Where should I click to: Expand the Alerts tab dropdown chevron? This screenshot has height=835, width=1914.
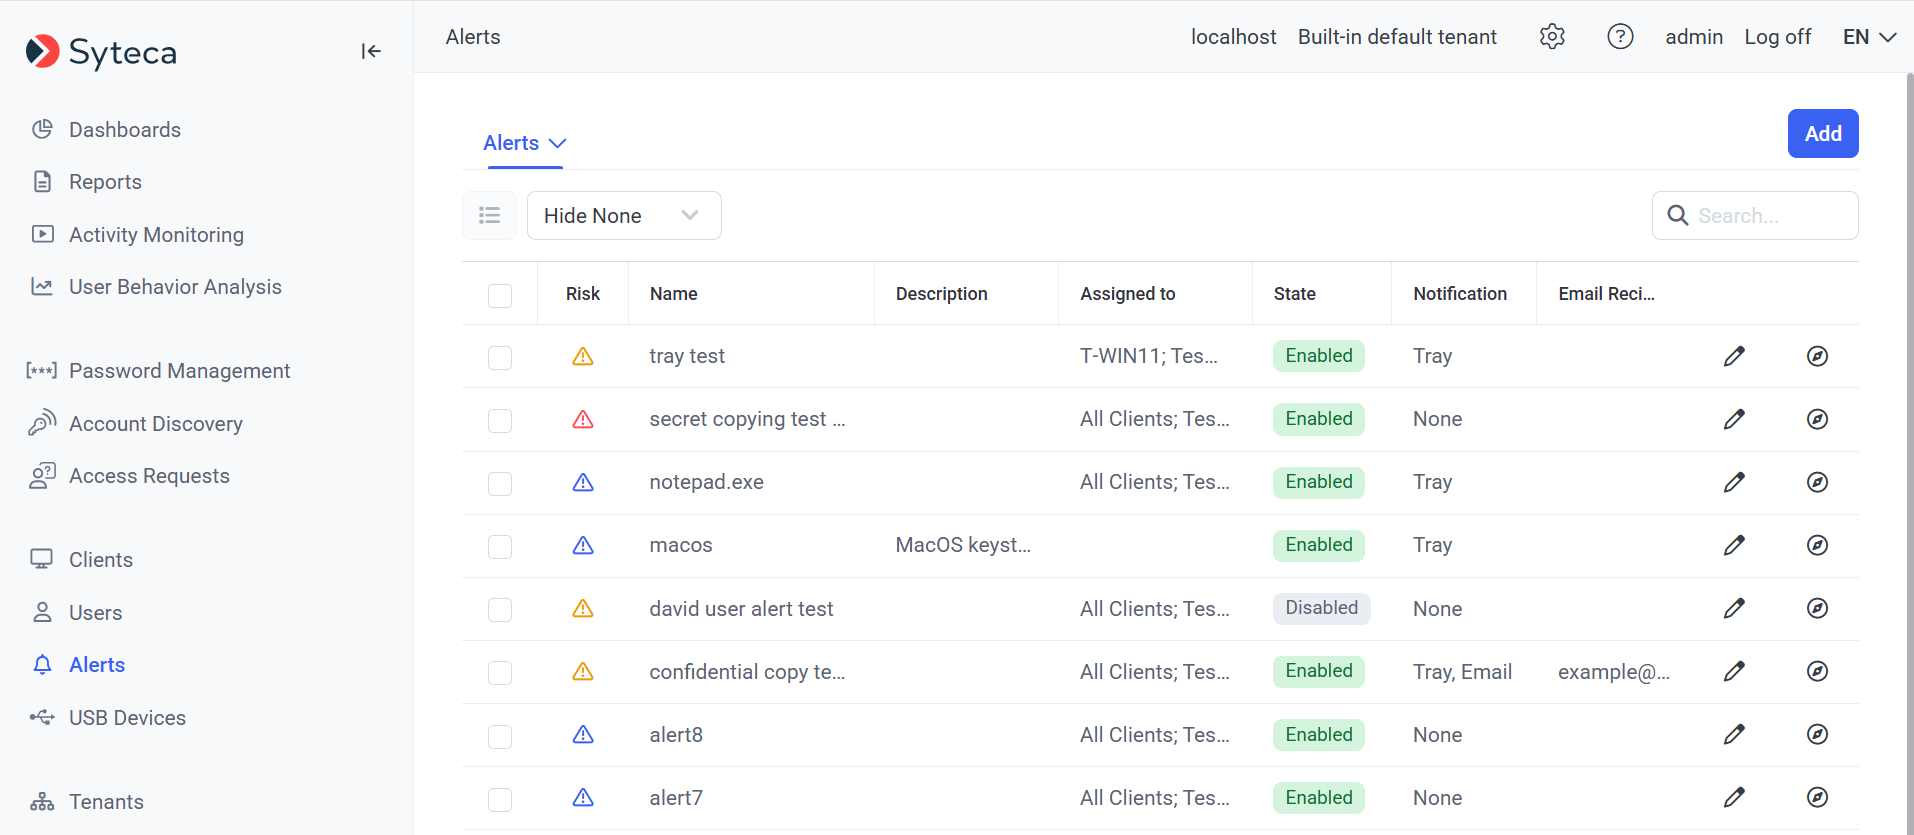click(x=558, y=143)
